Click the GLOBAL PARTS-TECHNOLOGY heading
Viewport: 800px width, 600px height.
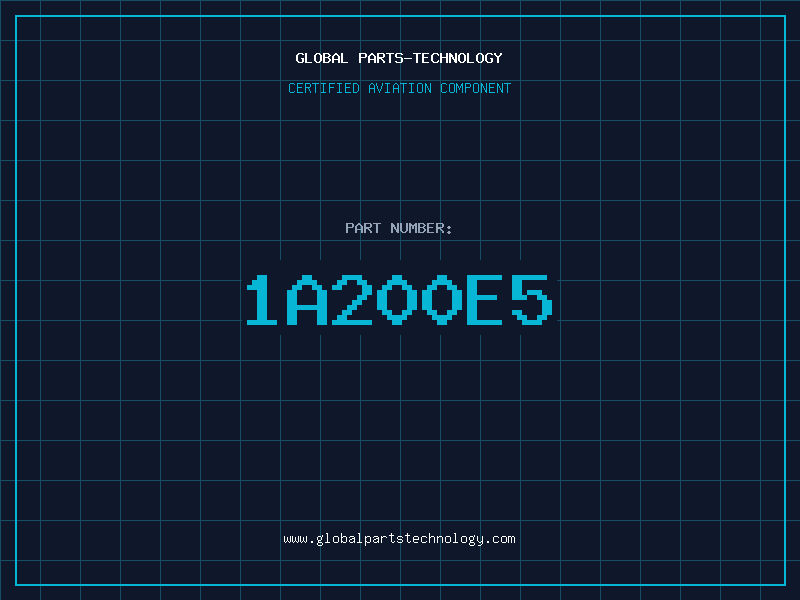pyautogui.click(x=399, y=58)
